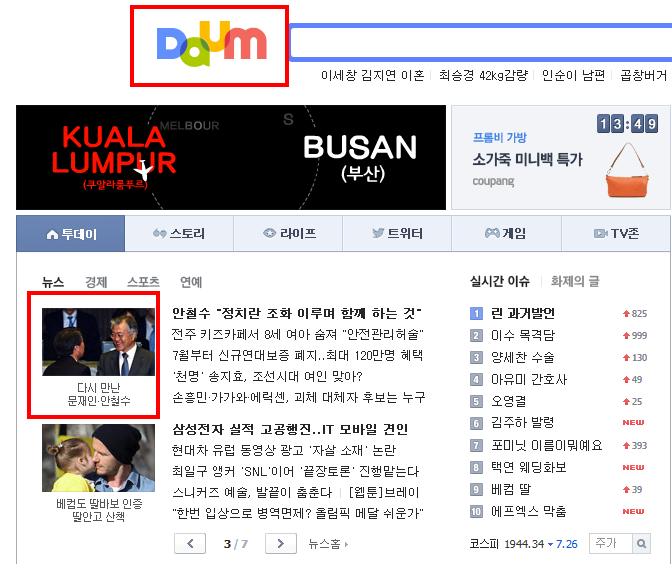
Task: Select the 투데이 home tab
Action: pyautogui.click(x=71, y=234)
